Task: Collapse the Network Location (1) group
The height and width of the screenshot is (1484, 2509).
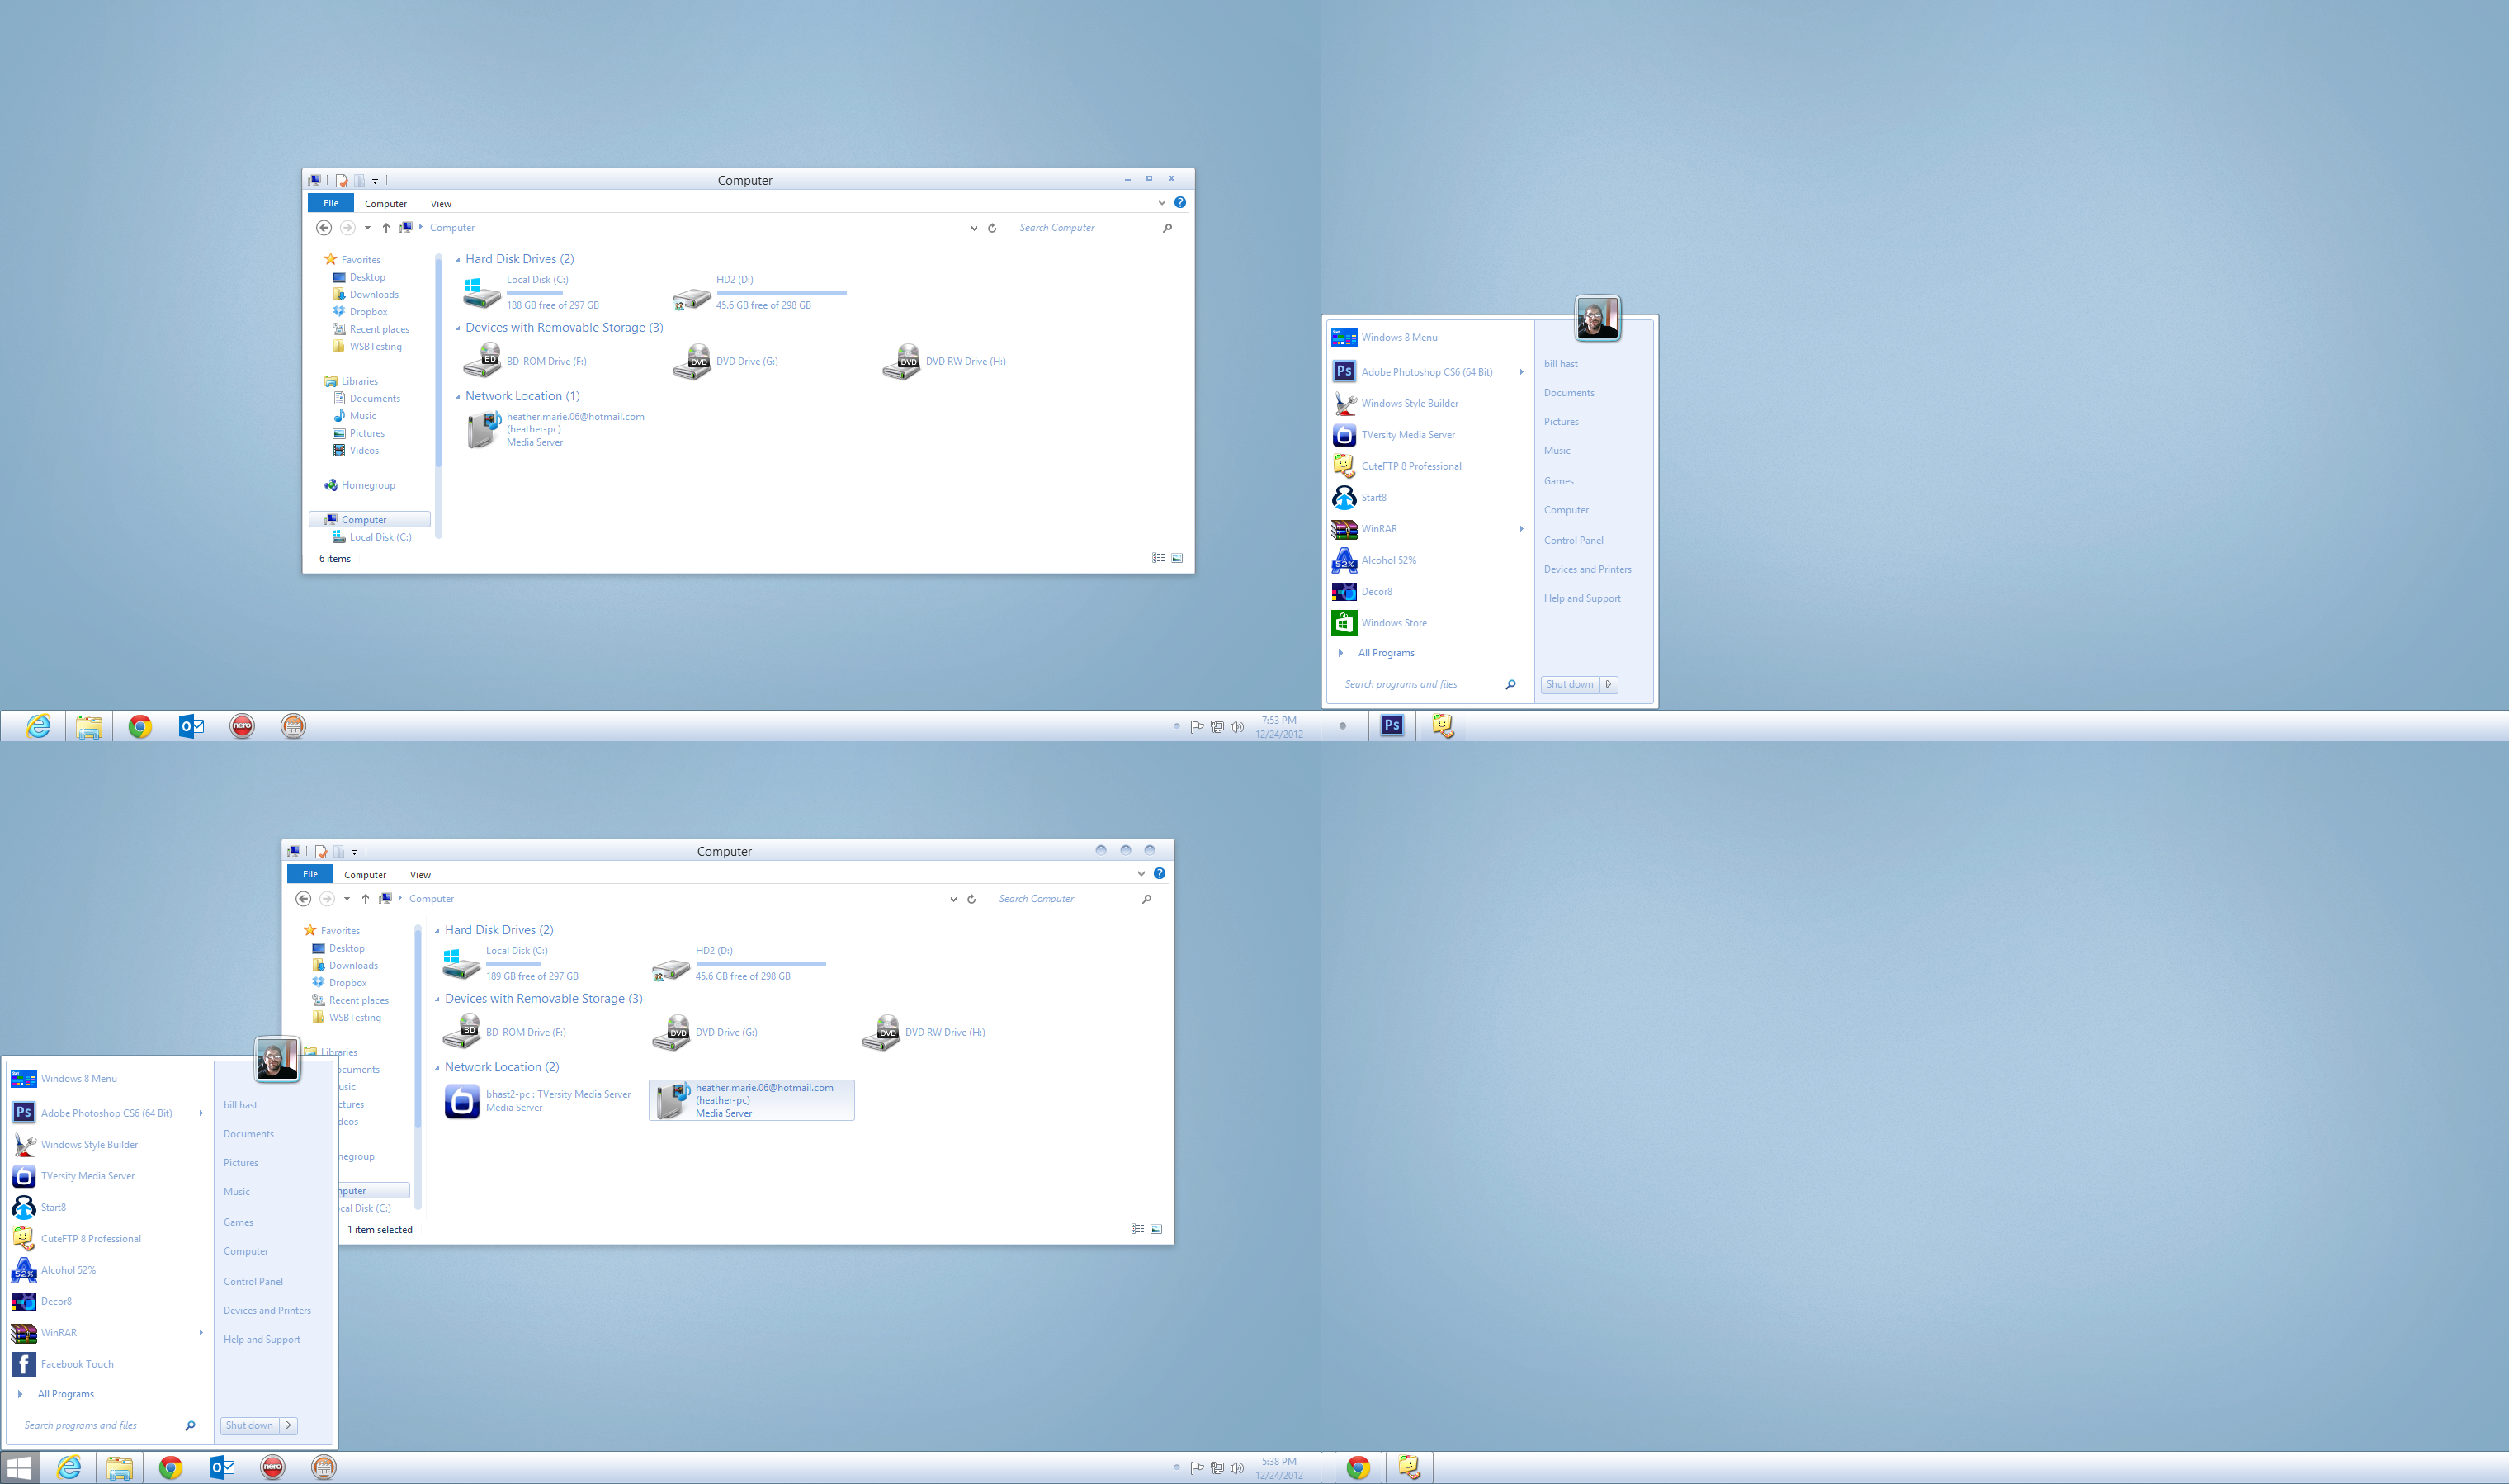Action: pos(458,397)
